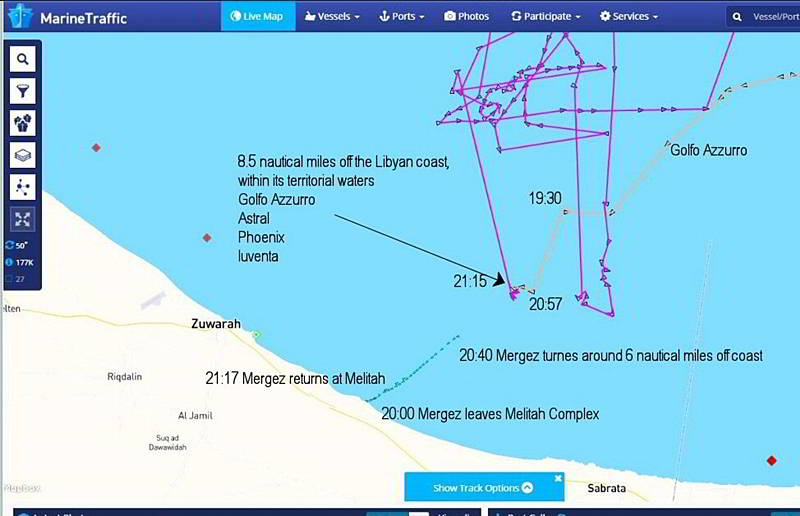The height and width of the screenshot is (516, 800).
Task: Click the 50" auto-refresh indicator
Action: tap(17, 245)
